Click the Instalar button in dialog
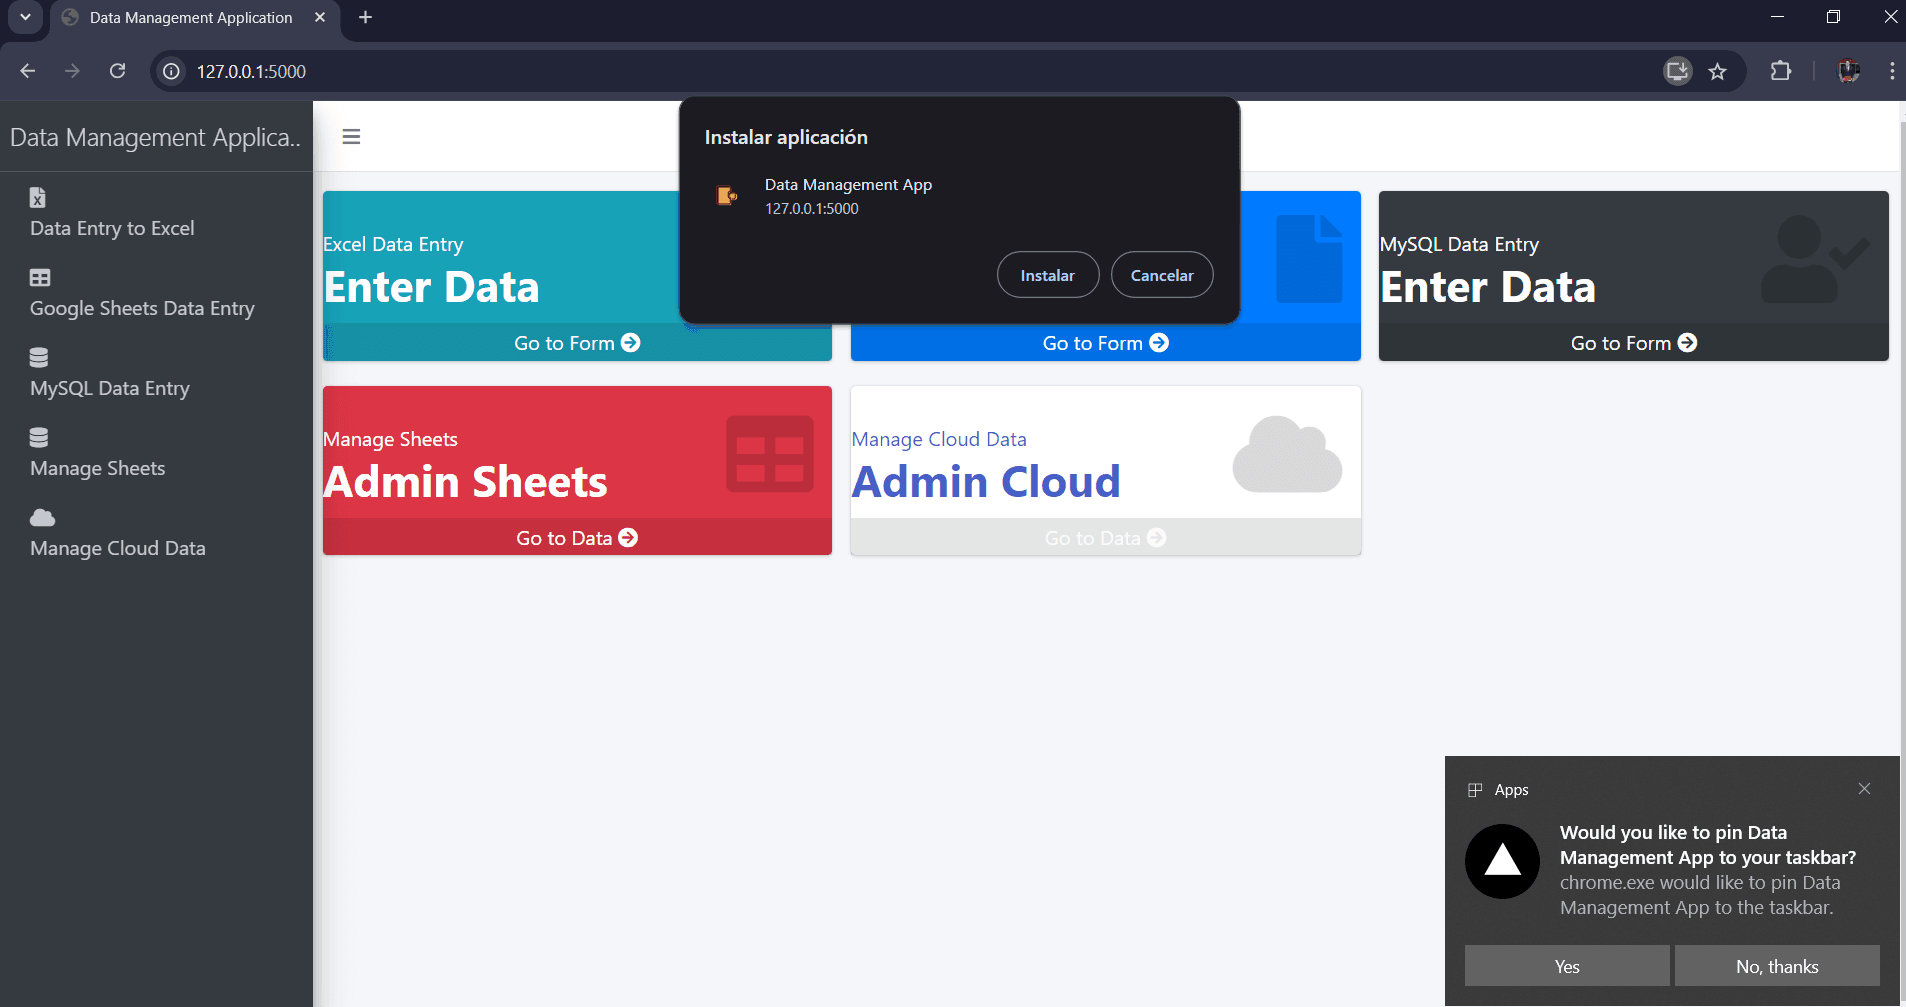 coord(1048,275)
